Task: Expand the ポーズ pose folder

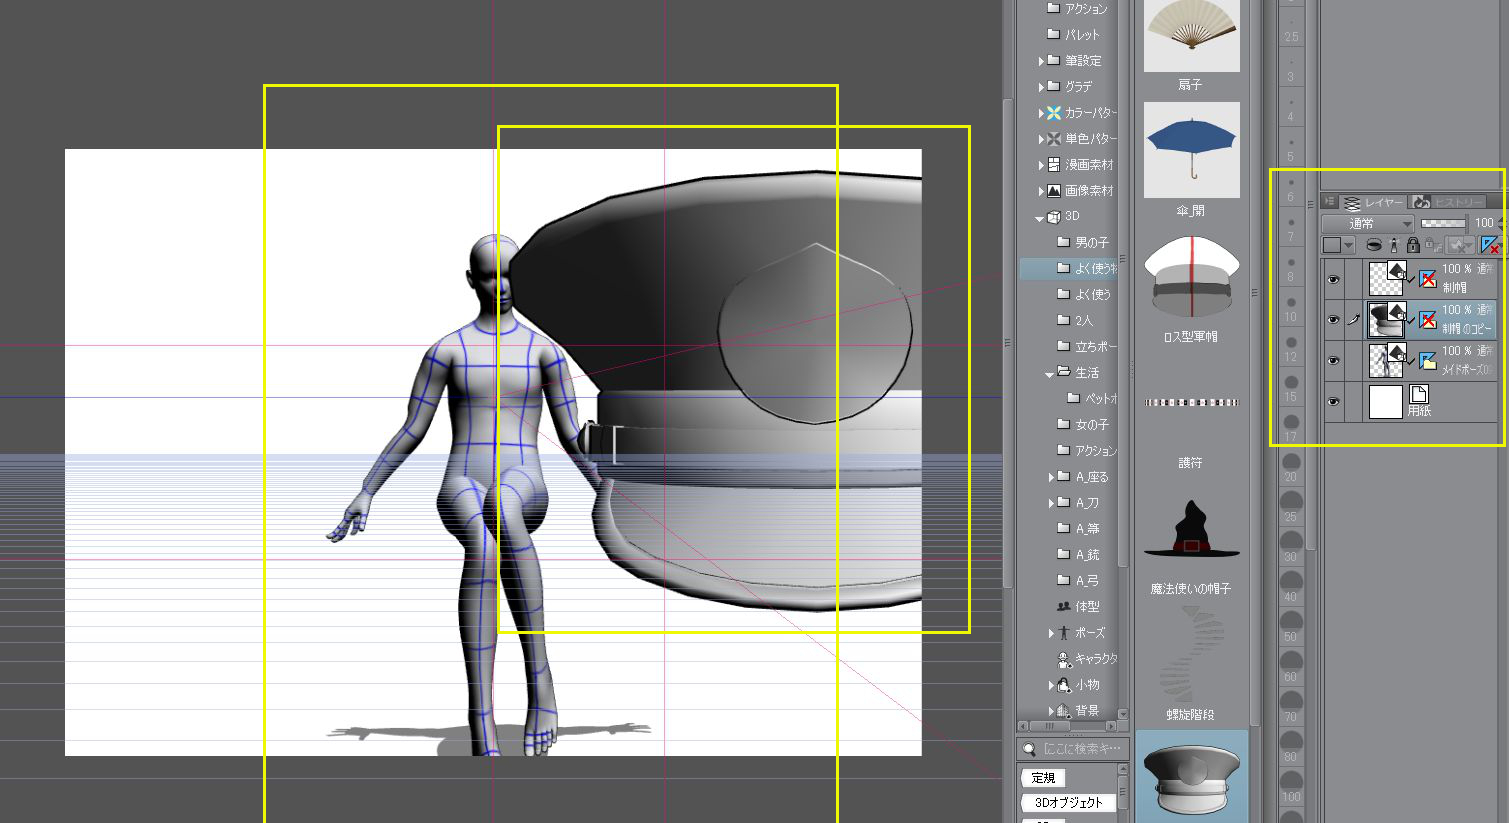Action: 1050,633
